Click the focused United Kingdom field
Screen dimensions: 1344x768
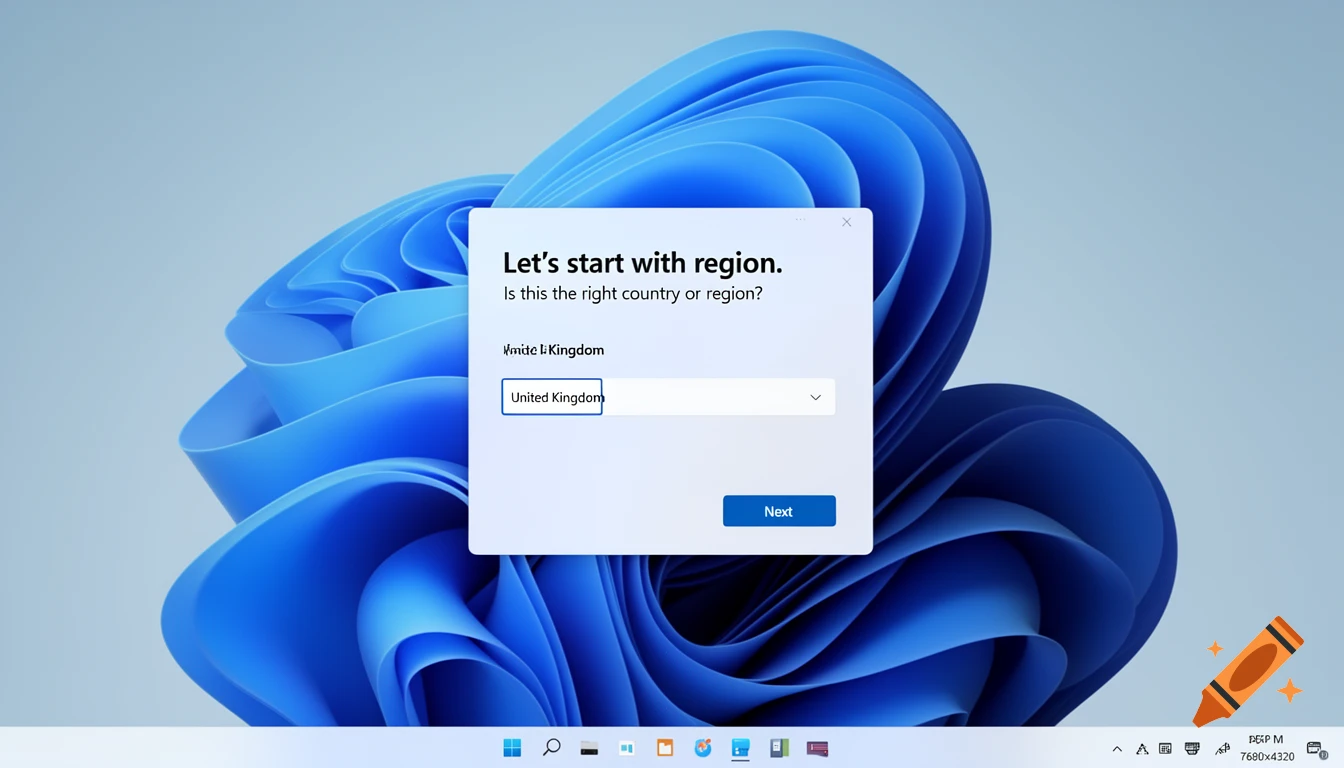coord(552,397)
